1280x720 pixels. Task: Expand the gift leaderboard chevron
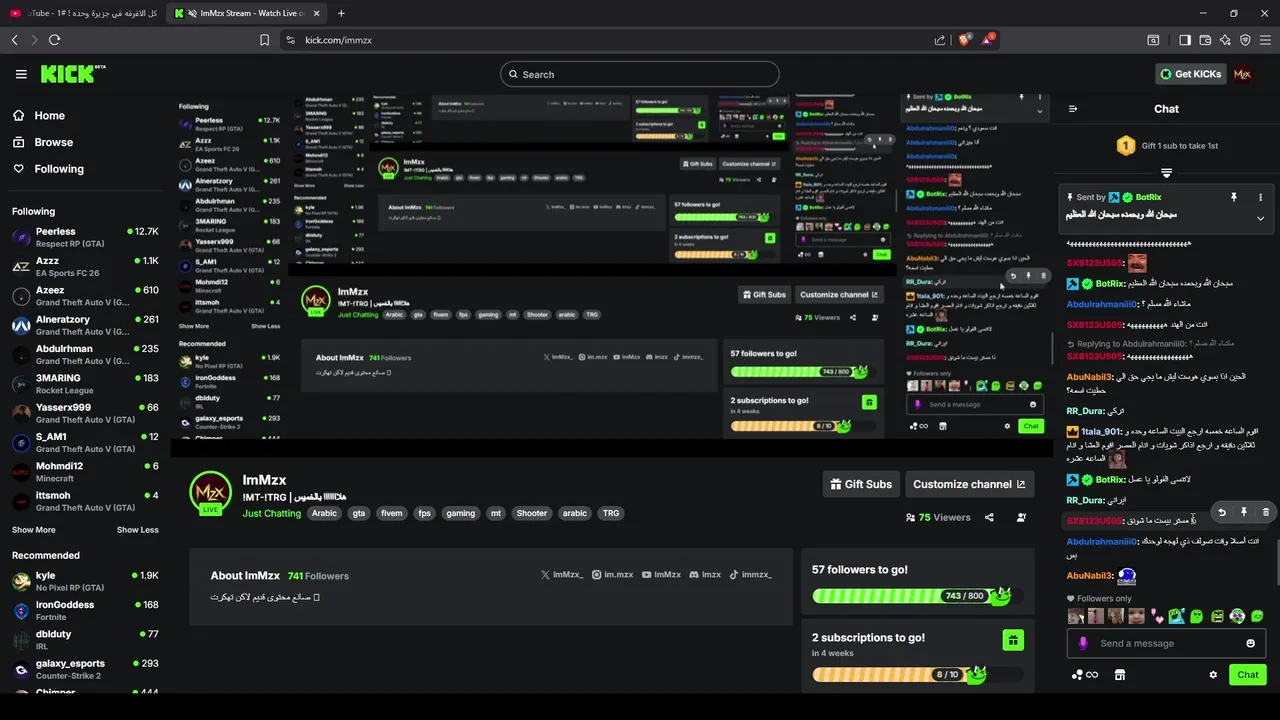(1166, 172)
